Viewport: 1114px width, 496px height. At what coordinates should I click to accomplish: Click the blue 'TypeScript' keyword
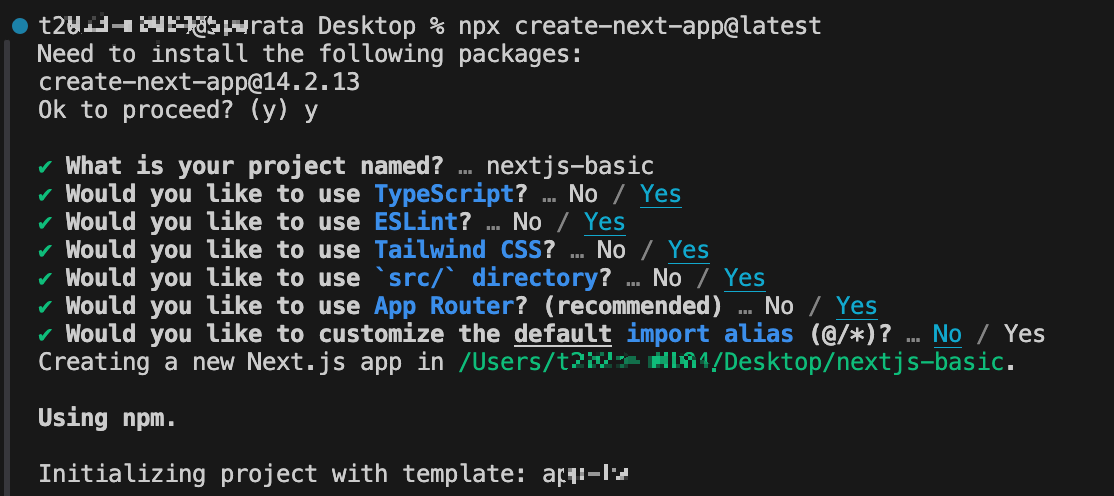point(444,194)
